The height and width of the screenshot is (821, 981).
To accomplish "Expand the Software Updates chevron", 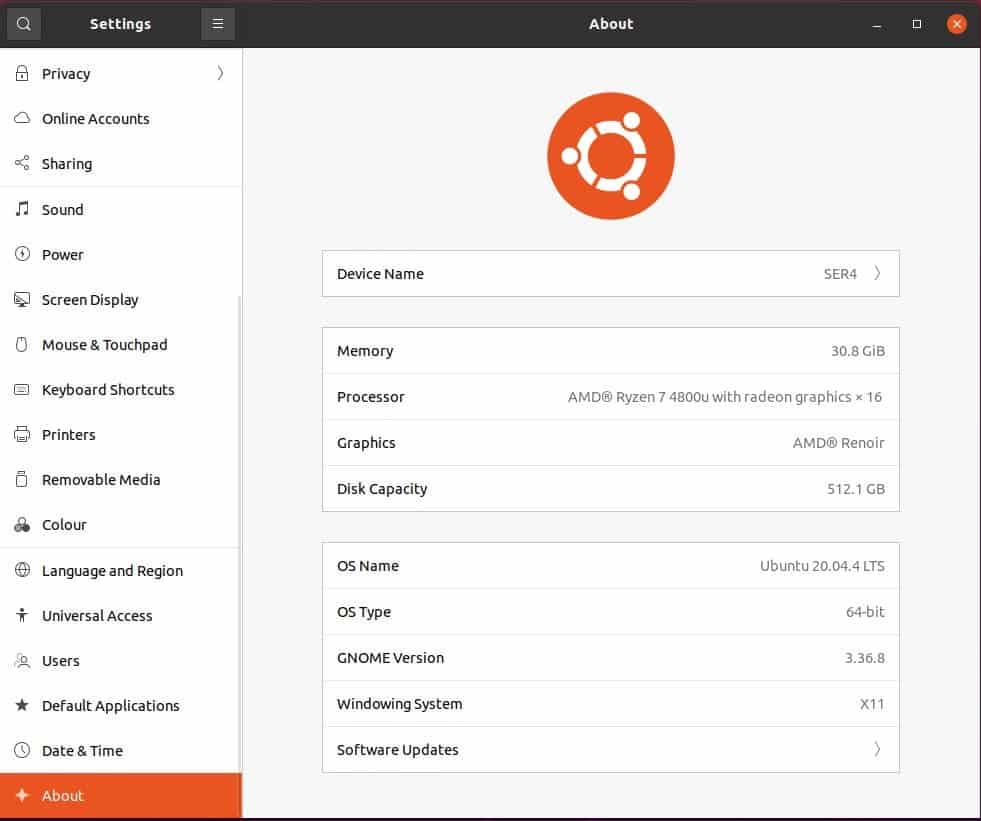I will click(x=877, y=750).
